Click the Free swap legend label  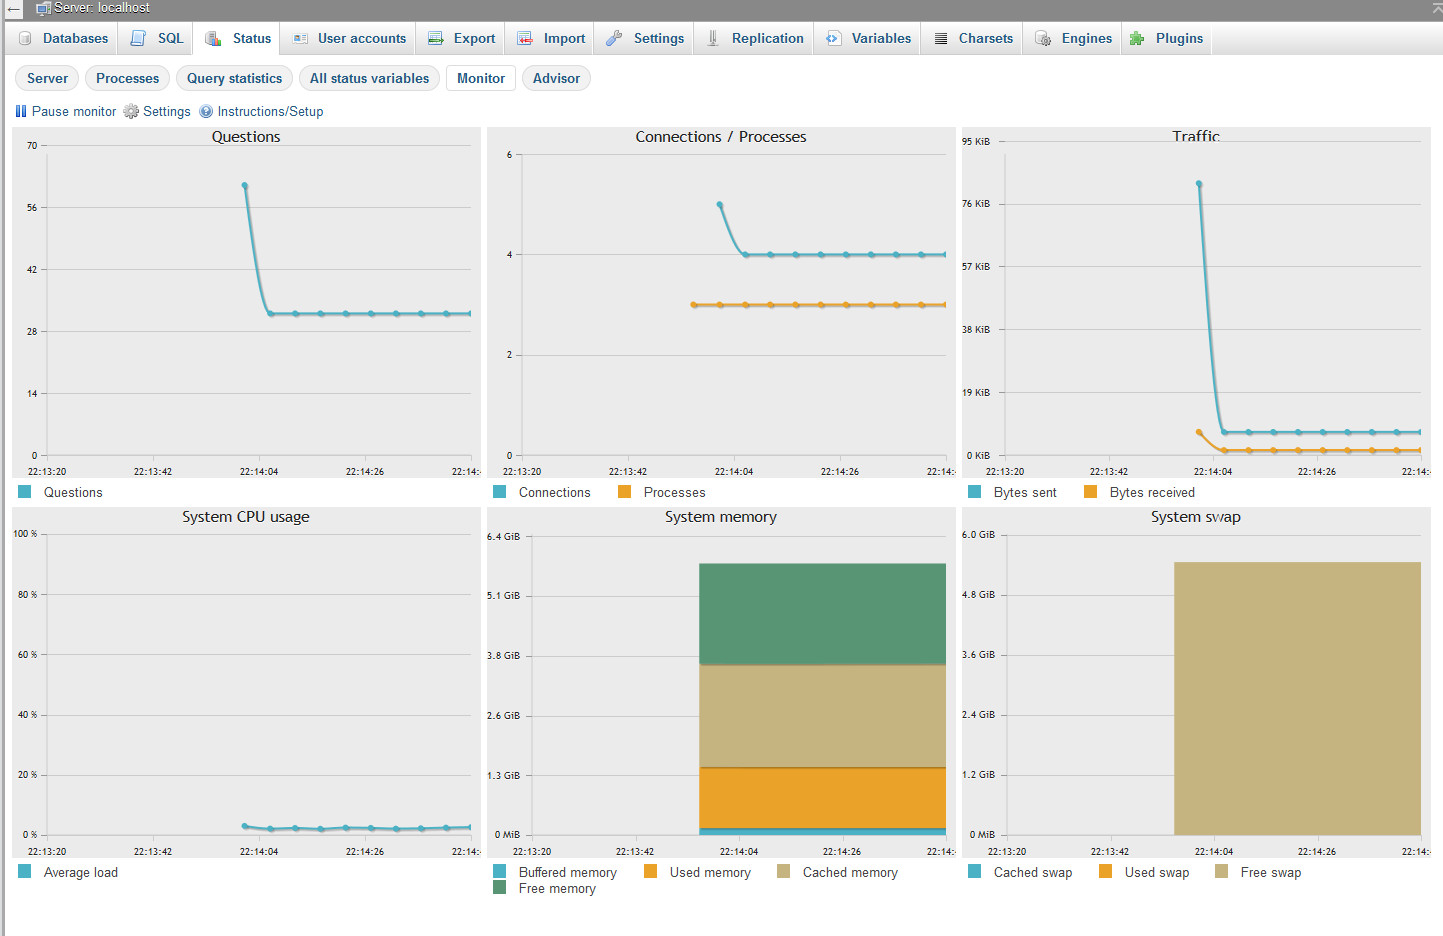click(1271, 872)
